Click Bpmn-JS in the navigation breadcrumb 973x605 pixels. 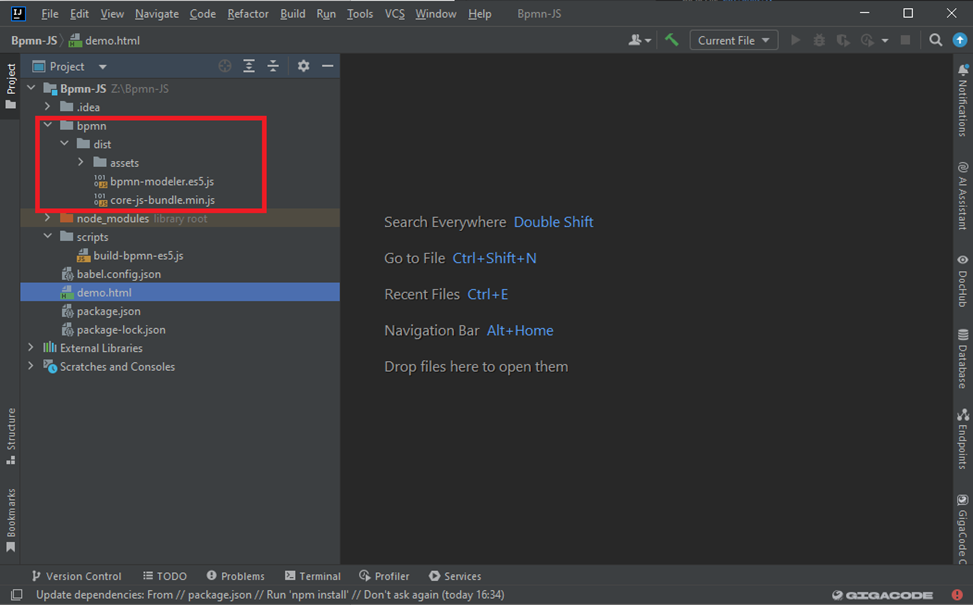tap(34, 41)
